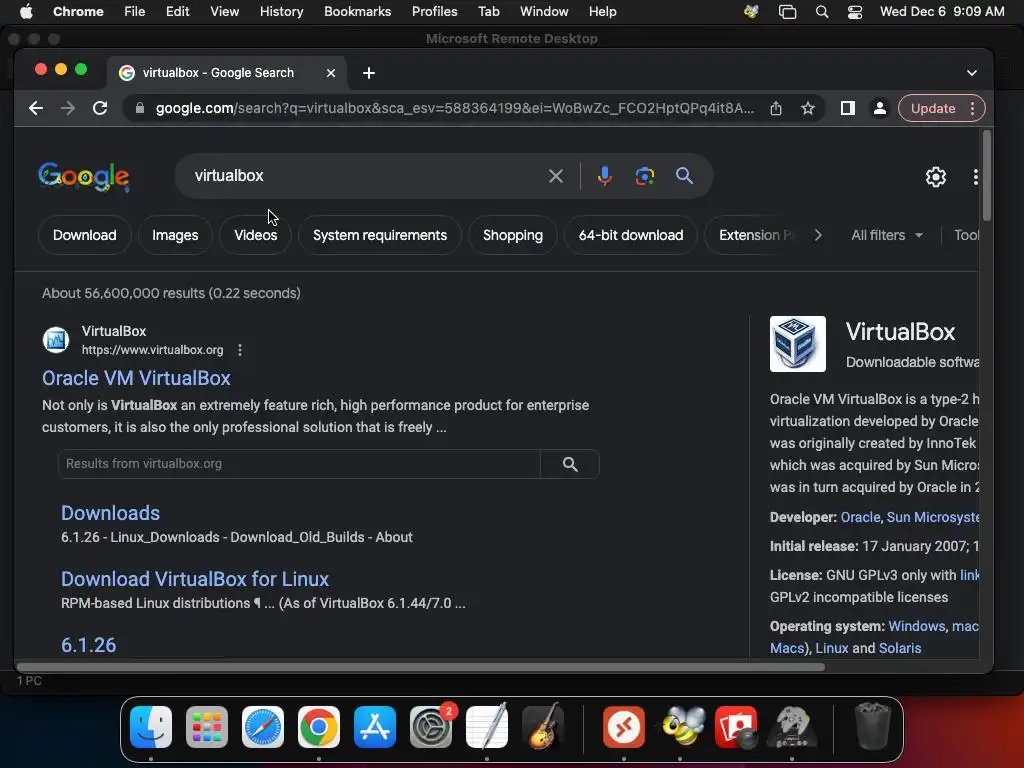Follow the Oracle developer link
Image resolution: width=1024 pixels, height=768 pixels.
(x=860, y=517)
